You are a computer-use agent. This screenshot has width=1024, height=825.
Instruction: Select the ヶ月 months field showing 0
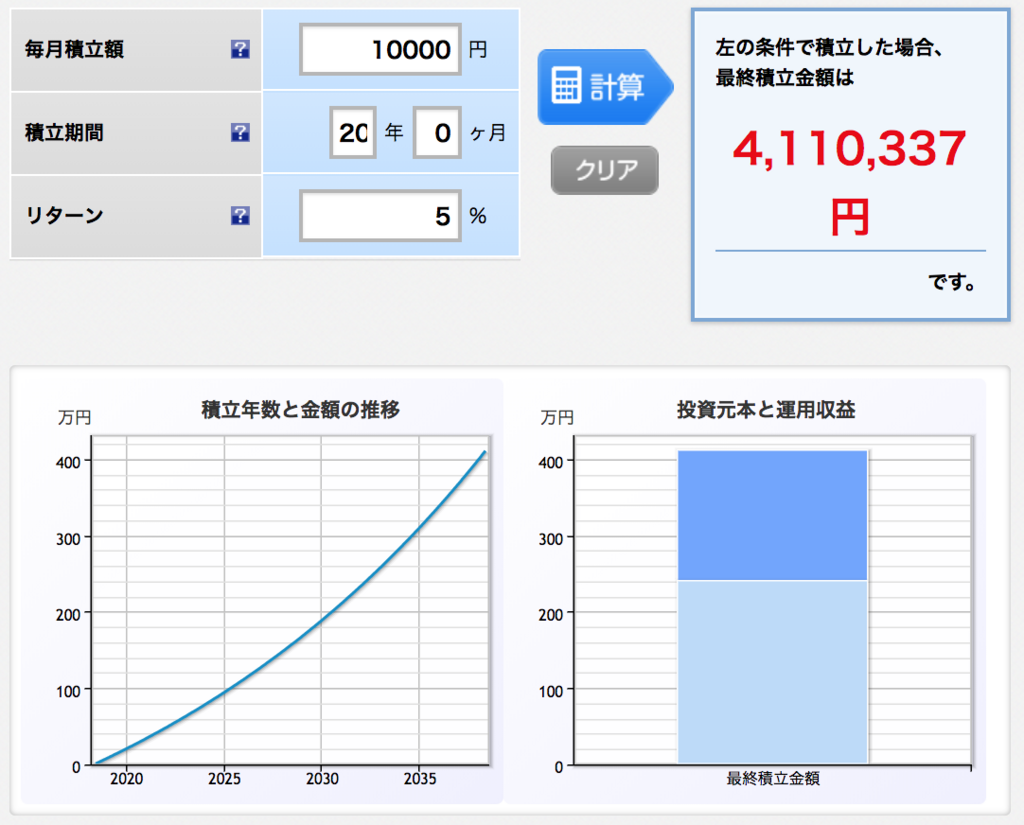click(x=437, y=131)
